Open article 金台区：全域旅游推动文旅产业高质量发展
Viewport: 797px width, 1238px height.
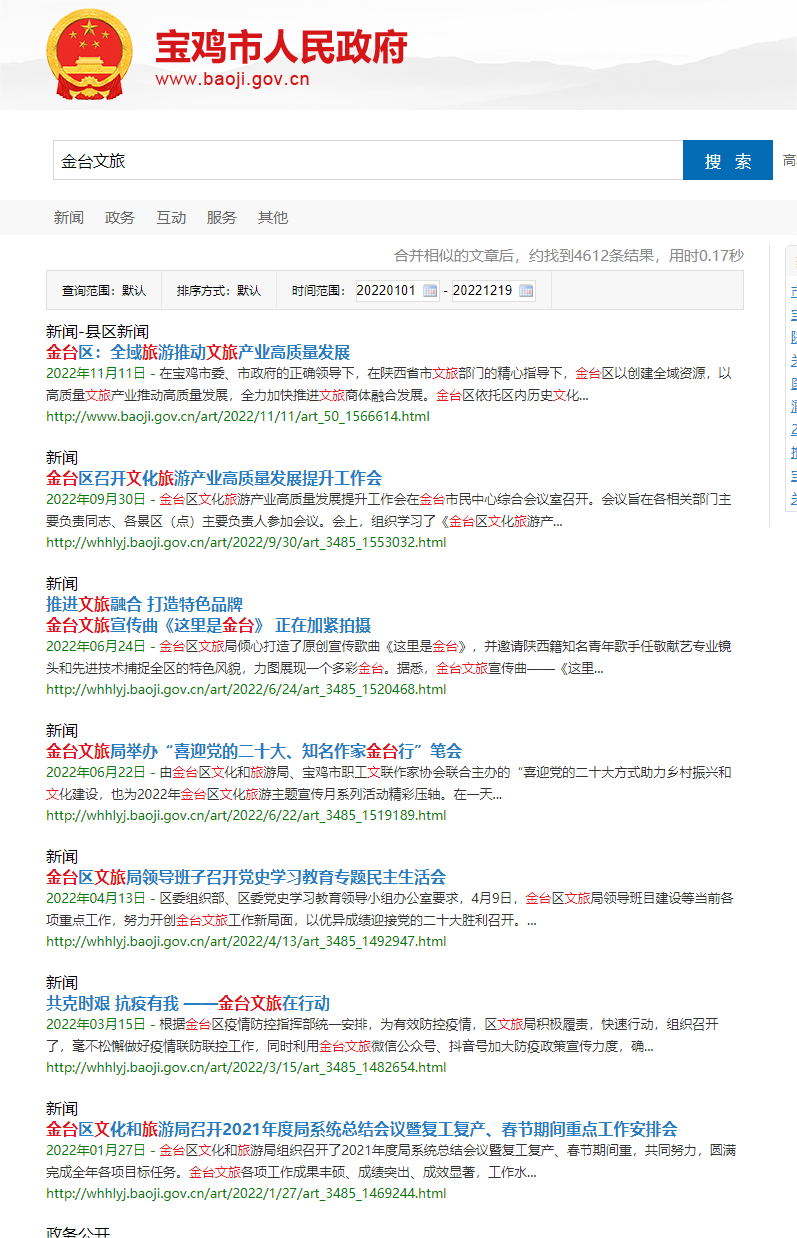[198, 352]
